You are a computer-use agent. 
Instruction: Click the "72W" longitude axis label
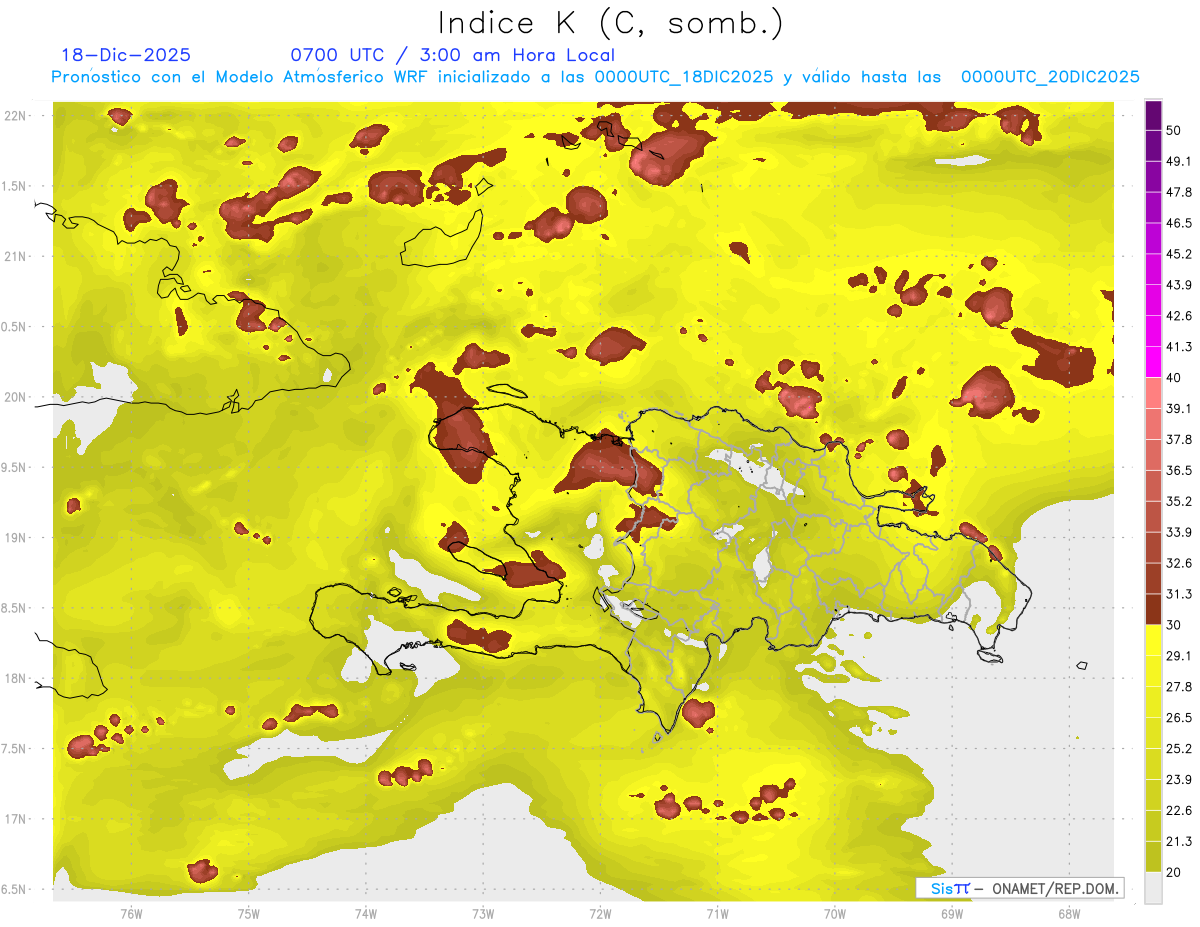click(x=600, y=914)
